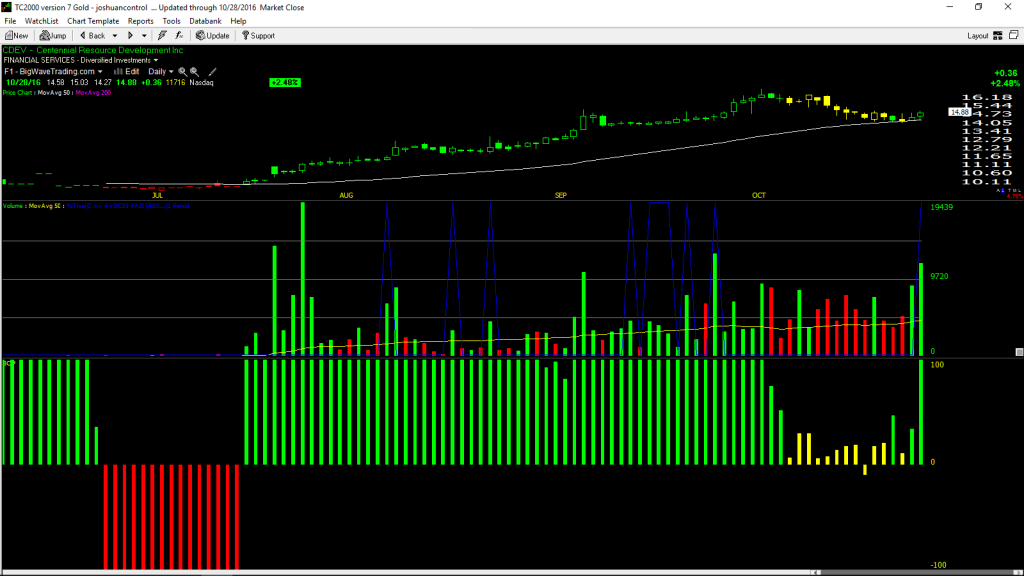This screenshot has width=1024, height=576.
Task: Click the lightning bolt toolbar icon
Action: click(x=162, y=36)
